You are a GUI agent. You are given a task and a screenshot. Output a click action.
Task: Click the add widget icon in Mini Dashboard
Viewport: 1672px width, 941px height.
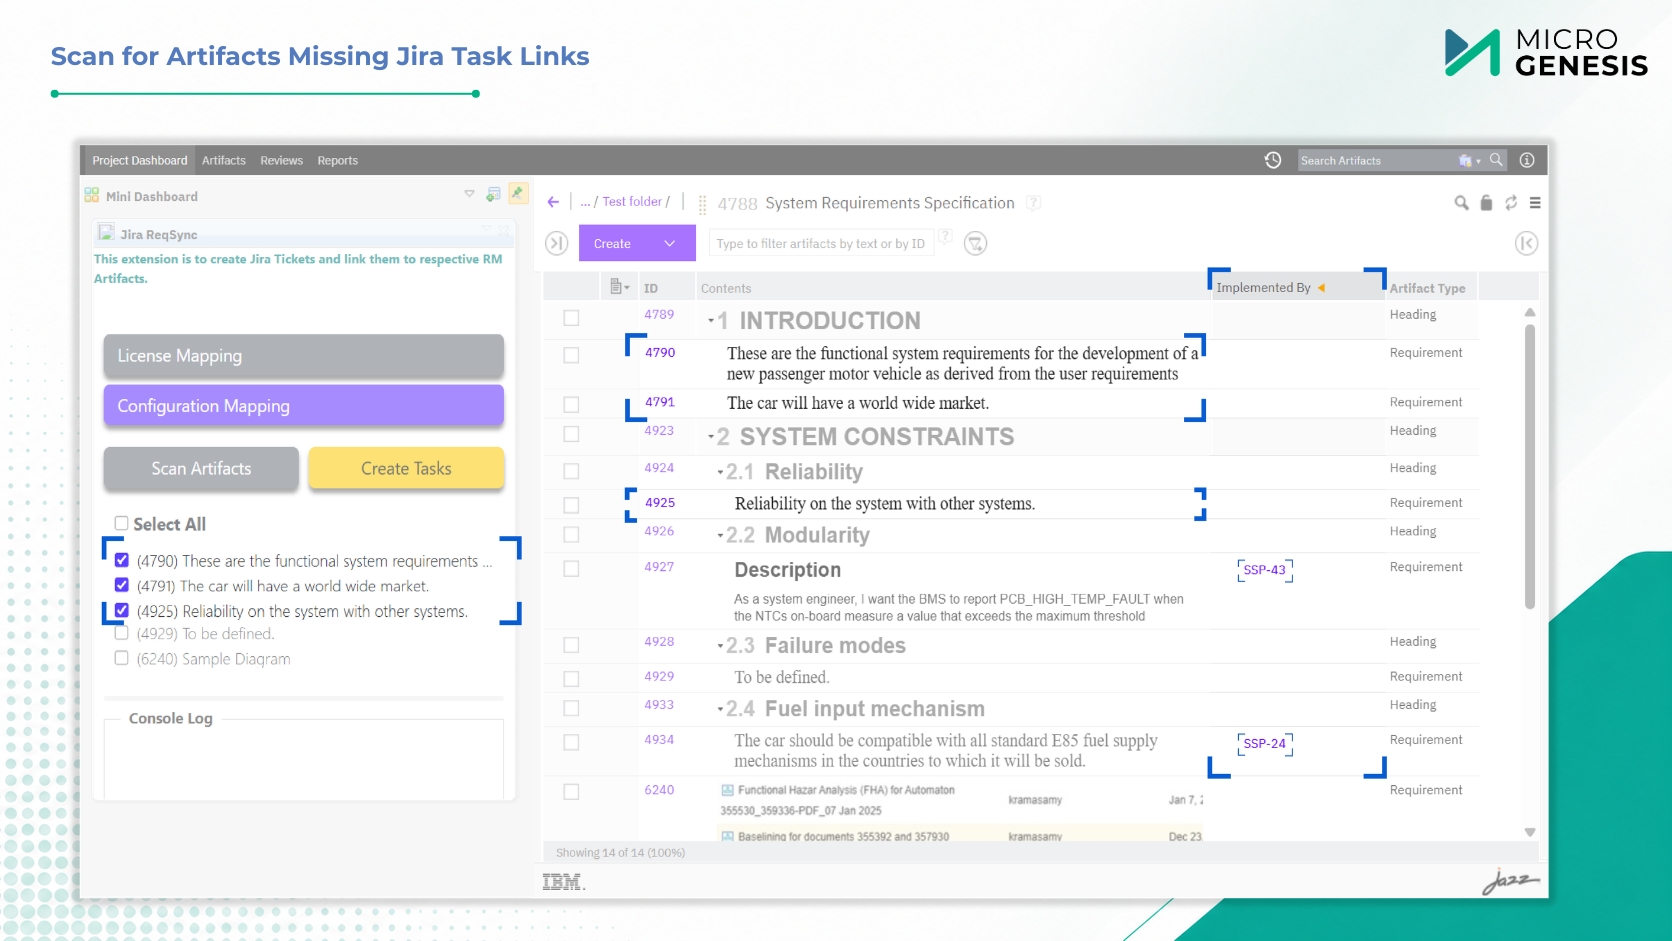tap(493, 194)
